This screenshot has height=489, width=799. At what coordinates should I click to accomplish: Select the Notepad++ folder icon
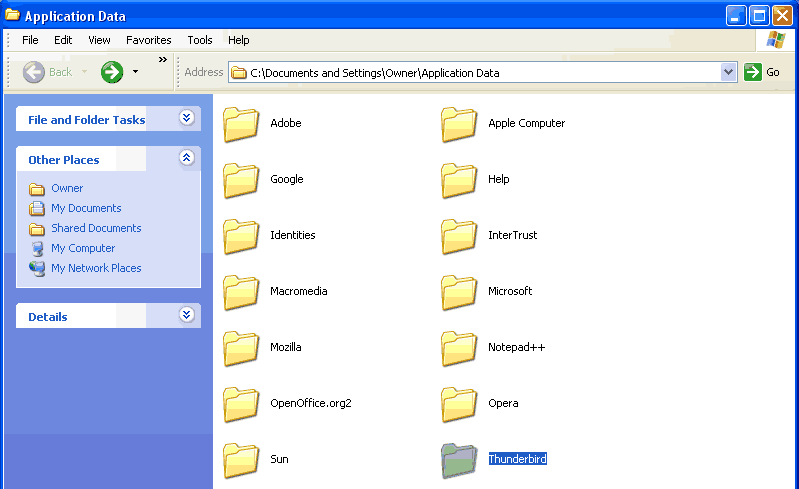click(x=459, y=348)
